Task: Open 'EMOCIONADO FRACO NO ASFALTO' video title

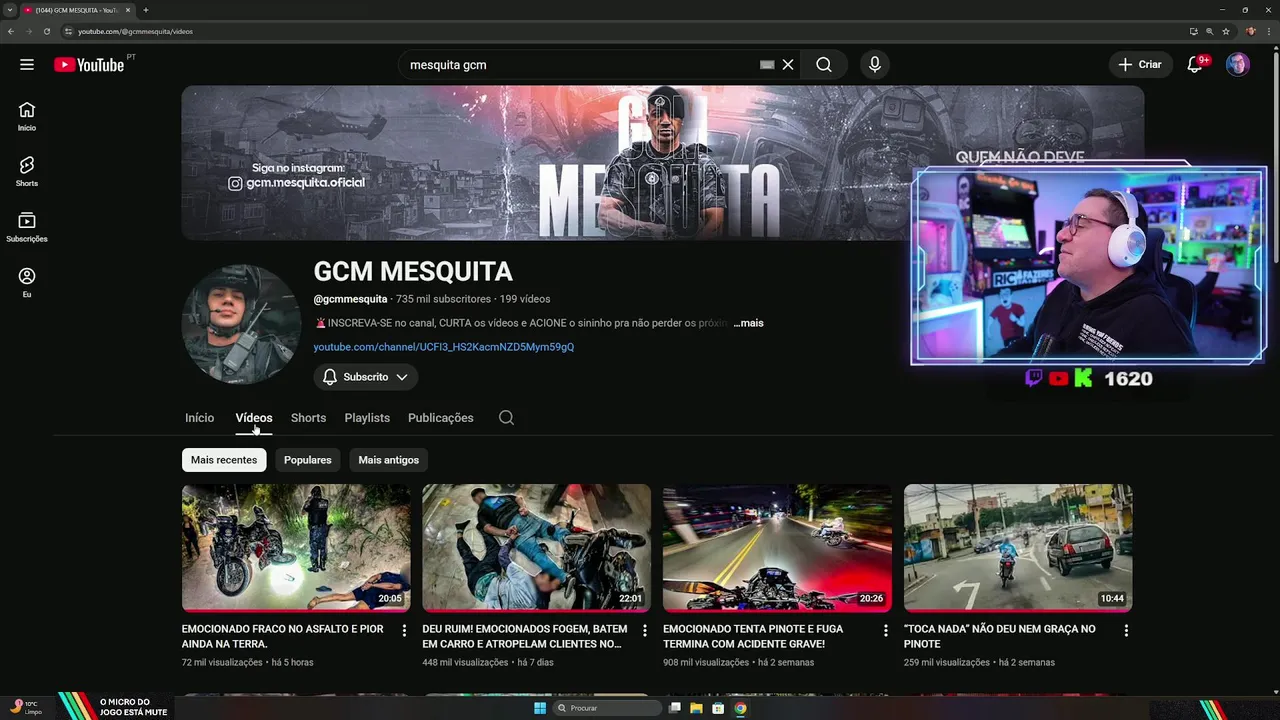Action: (x=283, y=637)
